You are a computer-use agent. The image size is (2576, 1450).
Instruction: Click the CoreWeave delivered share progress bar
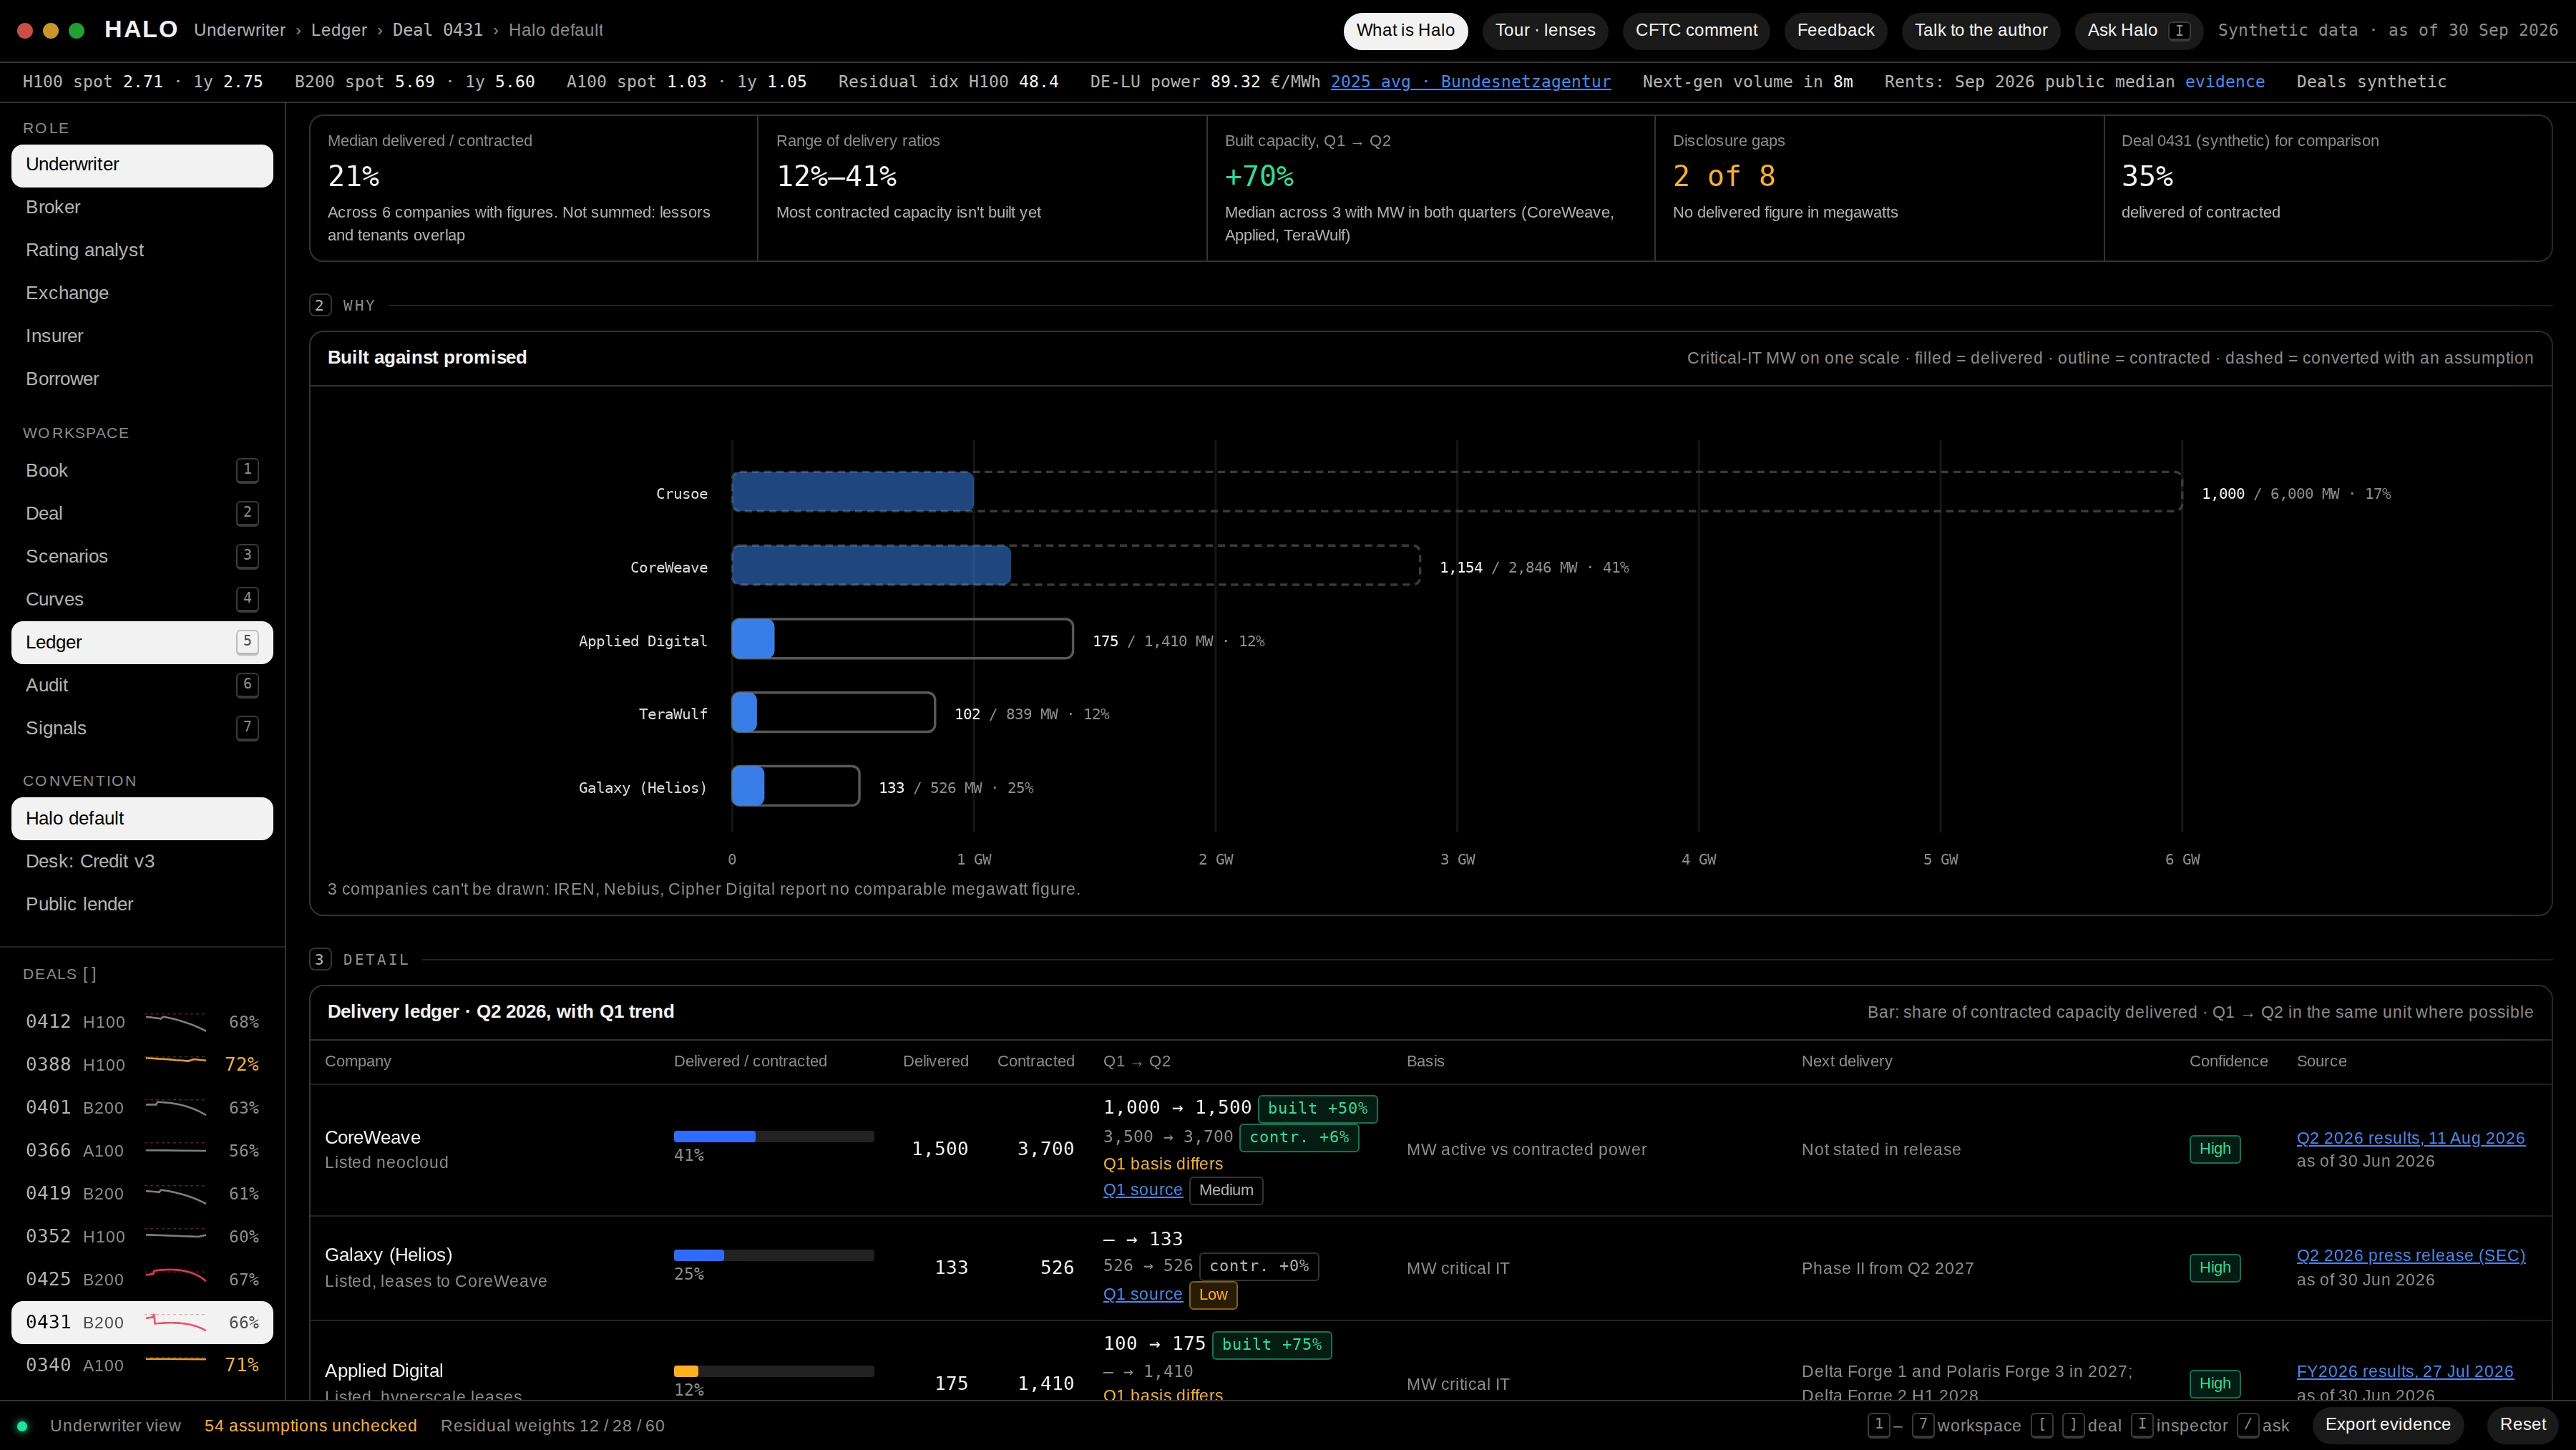pyautogui.click(x=773, y=1137)
